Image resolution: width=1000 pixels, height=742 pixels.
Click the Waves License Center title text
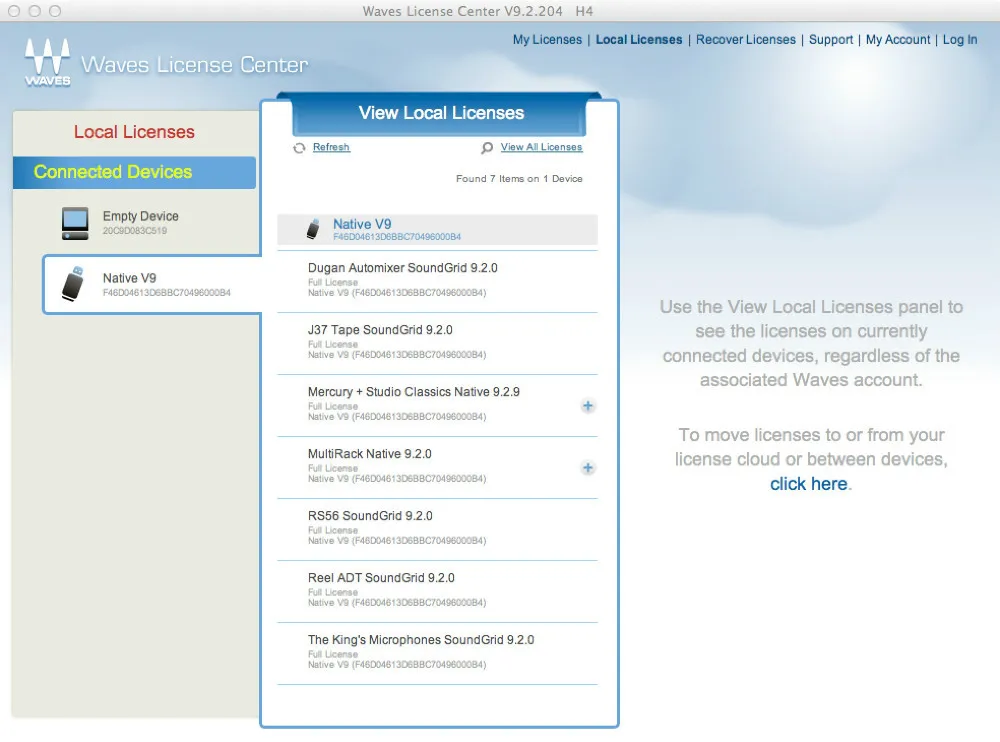pyautogui.click(x=195, y=64)
